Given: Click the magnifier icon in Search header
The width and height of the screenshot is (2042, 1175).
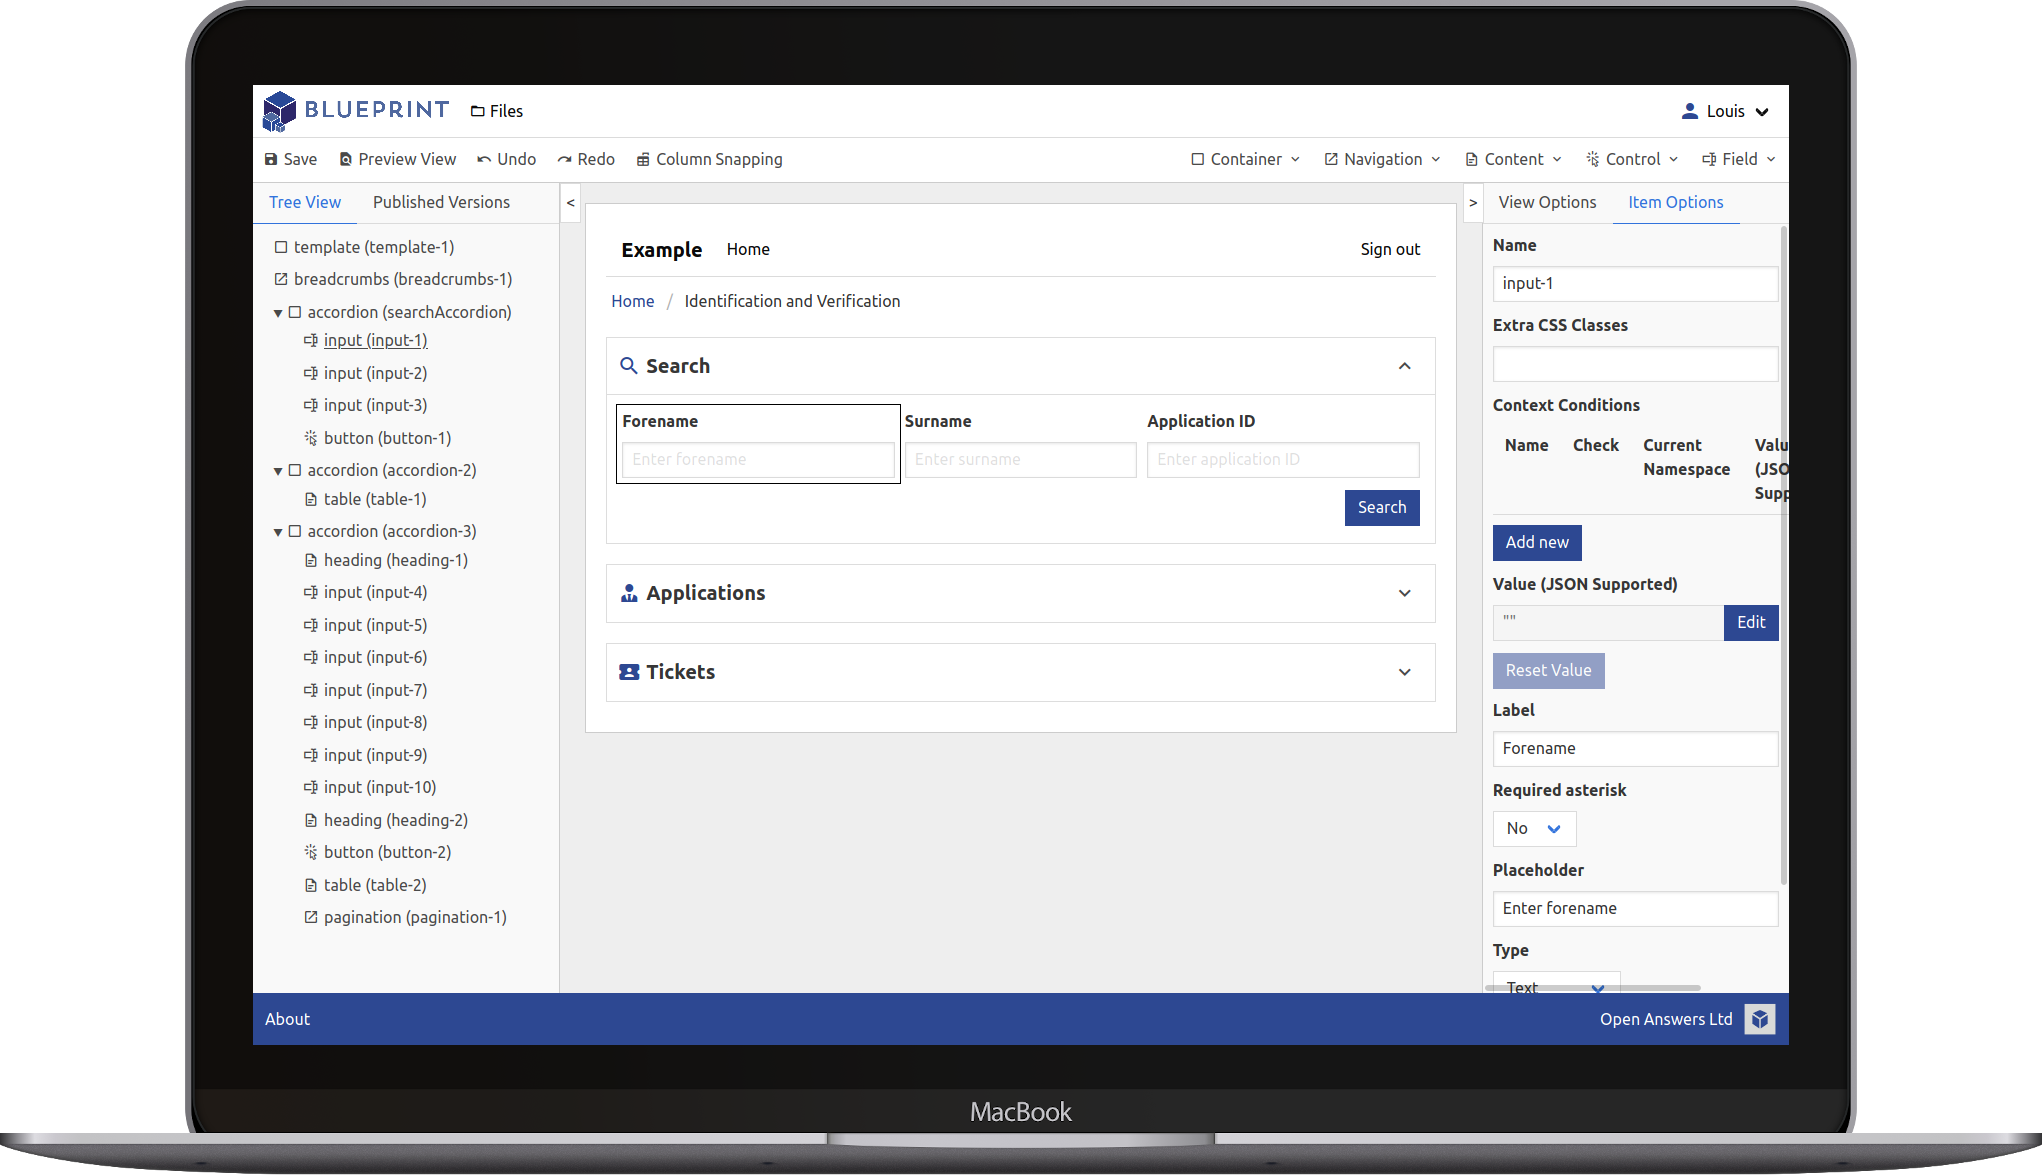Looking at the screenshot, I should 629,366.
